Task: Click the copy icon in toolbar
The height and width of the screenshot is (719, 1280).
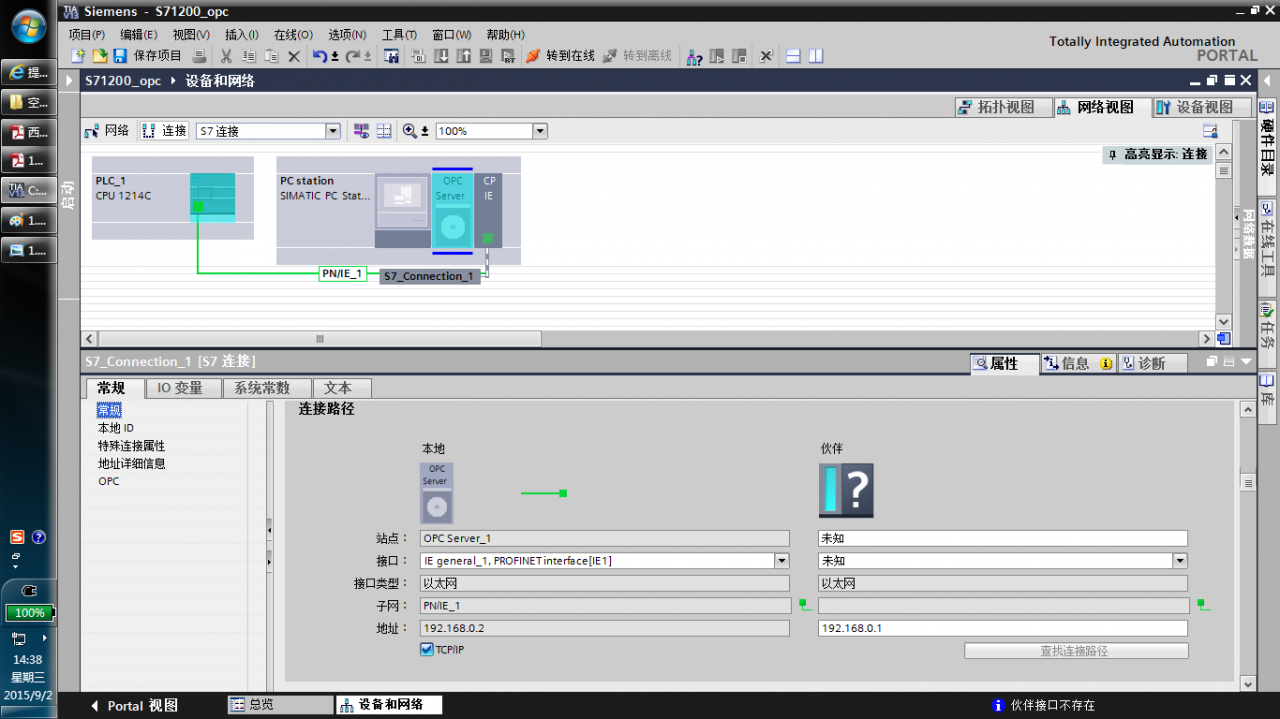Action: coord(249,56)
